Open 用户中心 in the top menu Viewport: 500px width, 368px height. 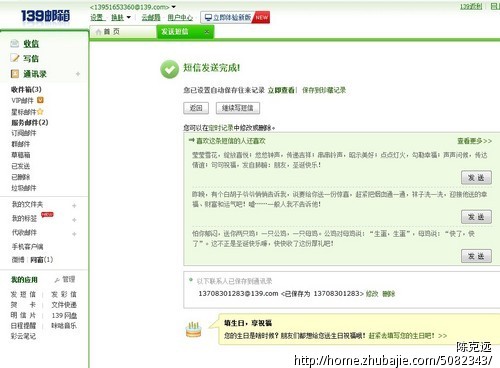coord(180,17)
